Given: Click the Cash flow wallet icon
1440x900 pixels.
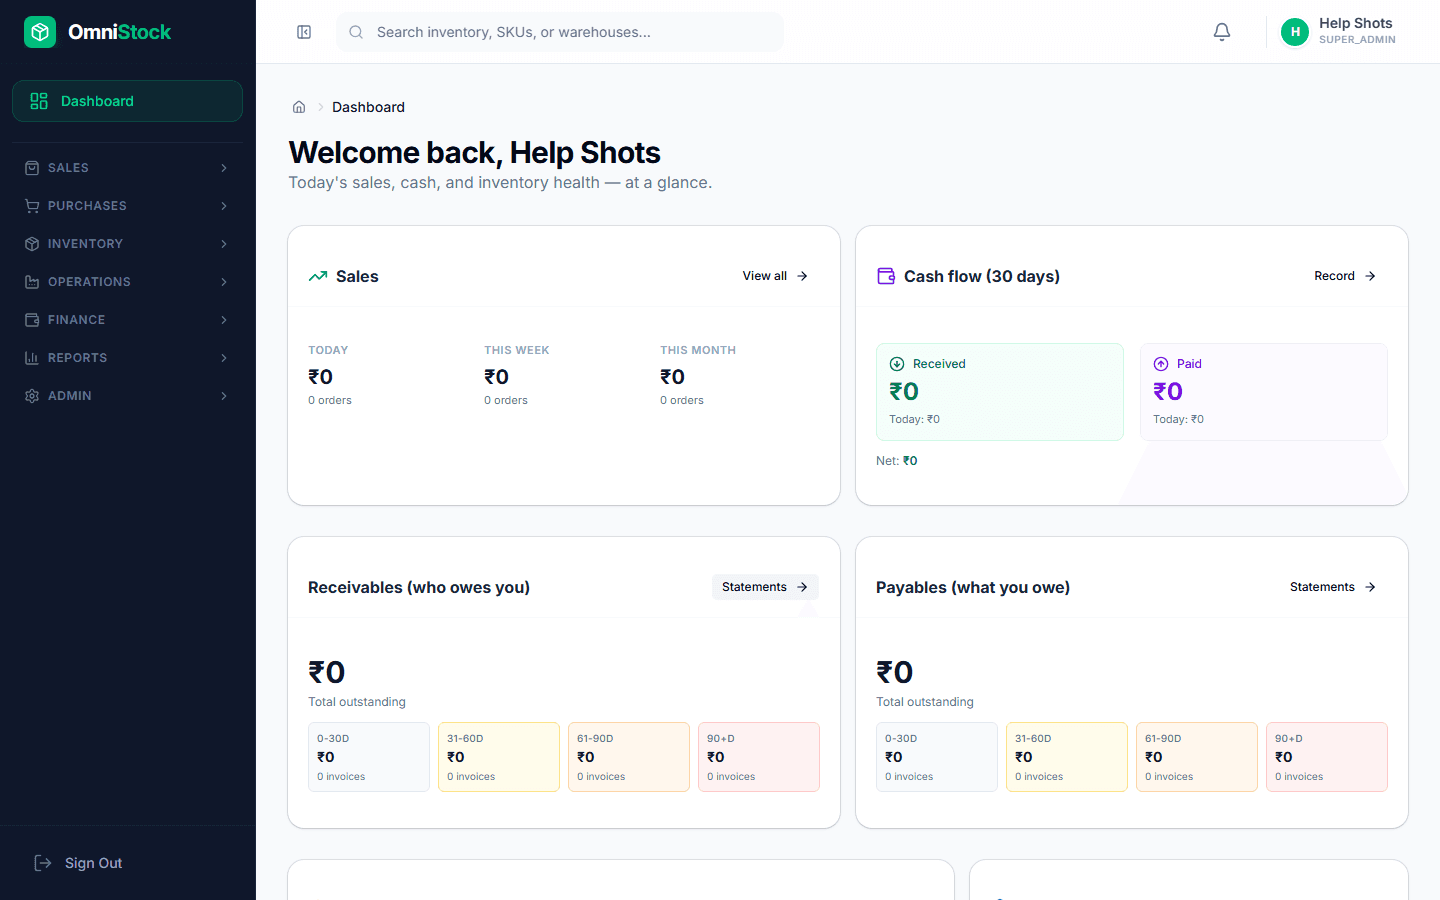Looking at the screenshot, I should pos(886,276).
